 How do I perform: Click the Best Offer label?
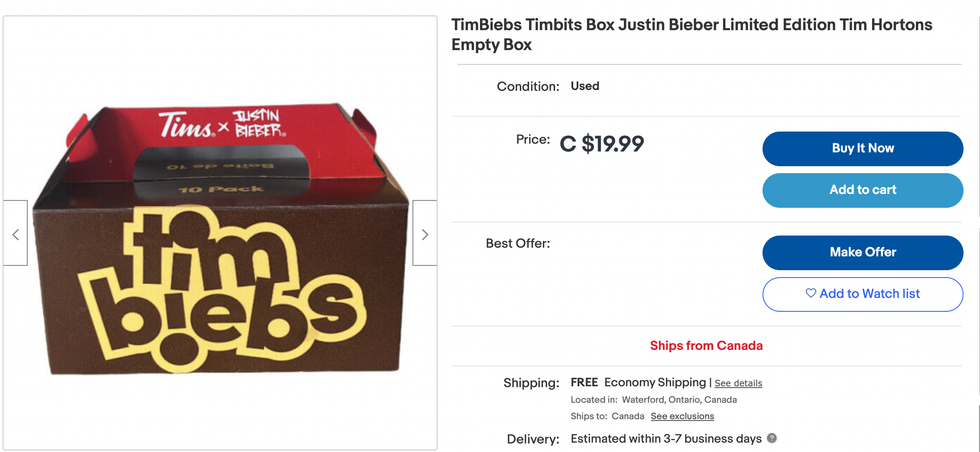(x=518, y=243)
